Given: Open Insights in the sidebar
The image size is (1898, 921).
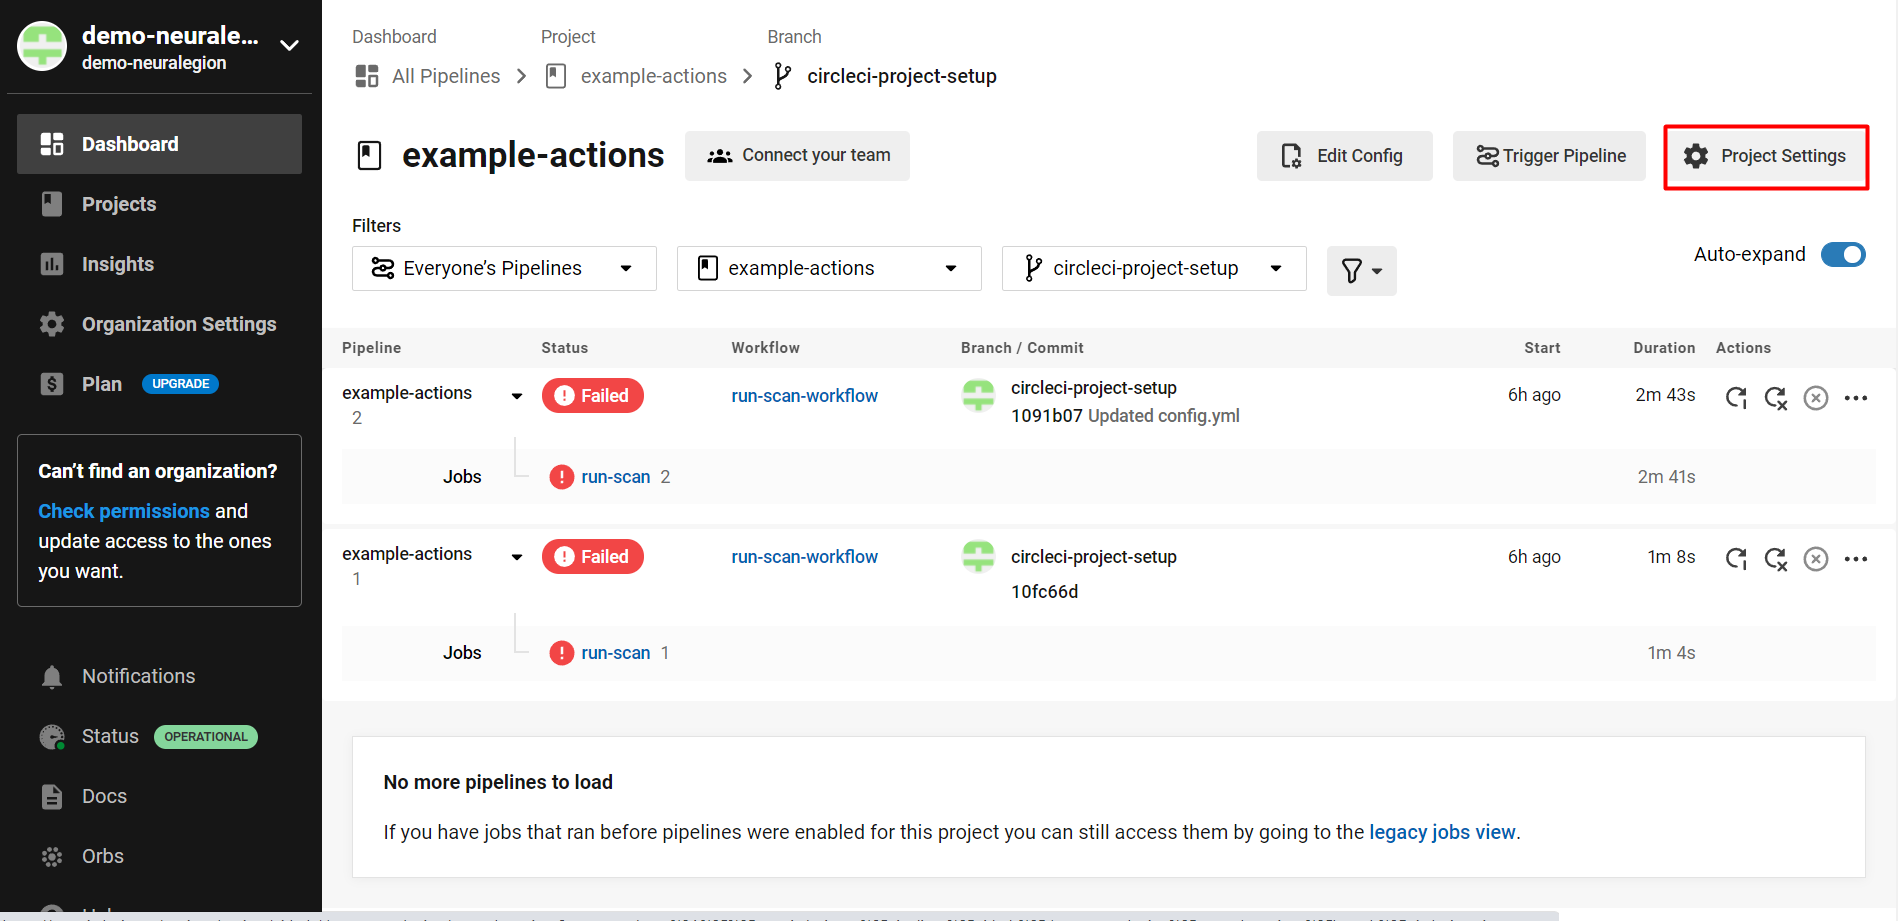Looking at the screenshot, I should (x=118, y=264).
